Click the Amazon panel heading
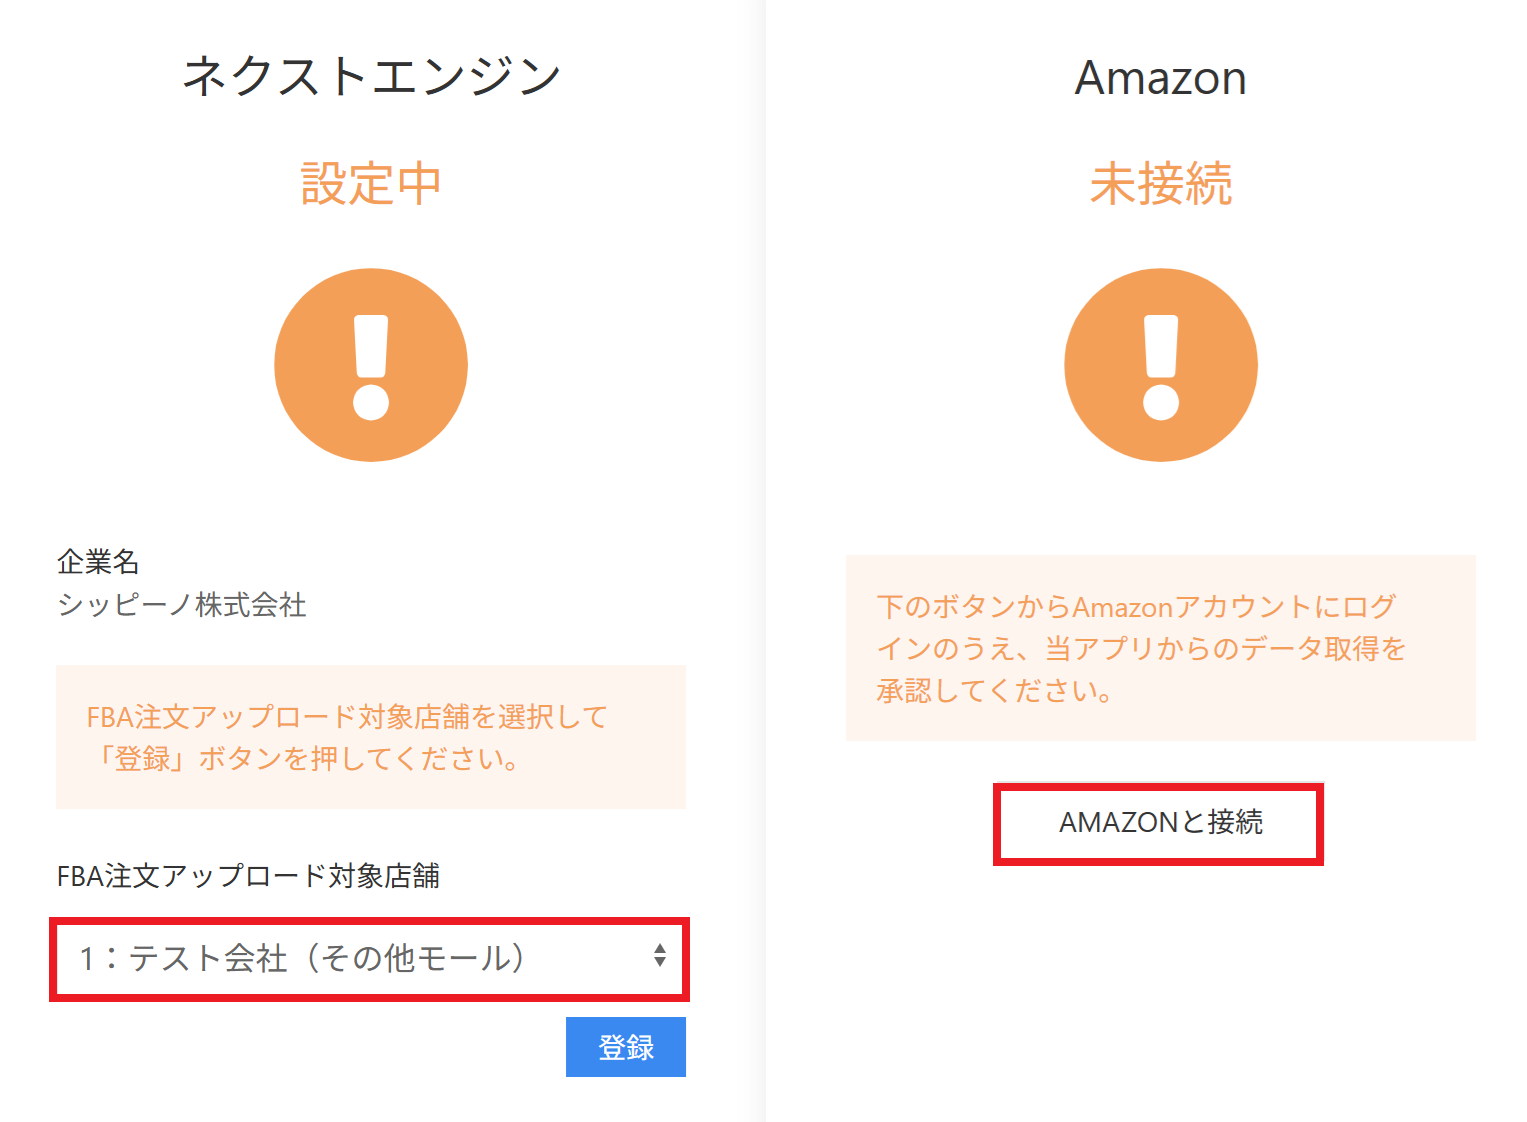This screenshot has width=1527, height=1122. (x=1160, y=78)
